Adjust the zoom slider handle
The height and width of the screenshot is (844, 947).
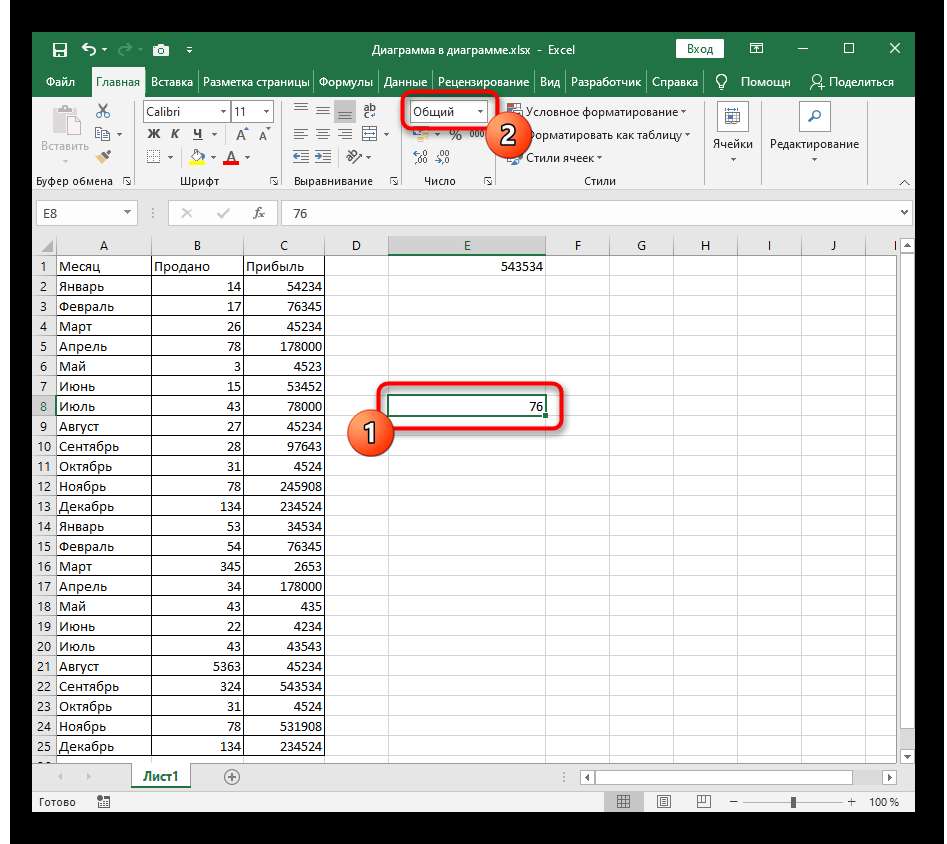(793, 802)
